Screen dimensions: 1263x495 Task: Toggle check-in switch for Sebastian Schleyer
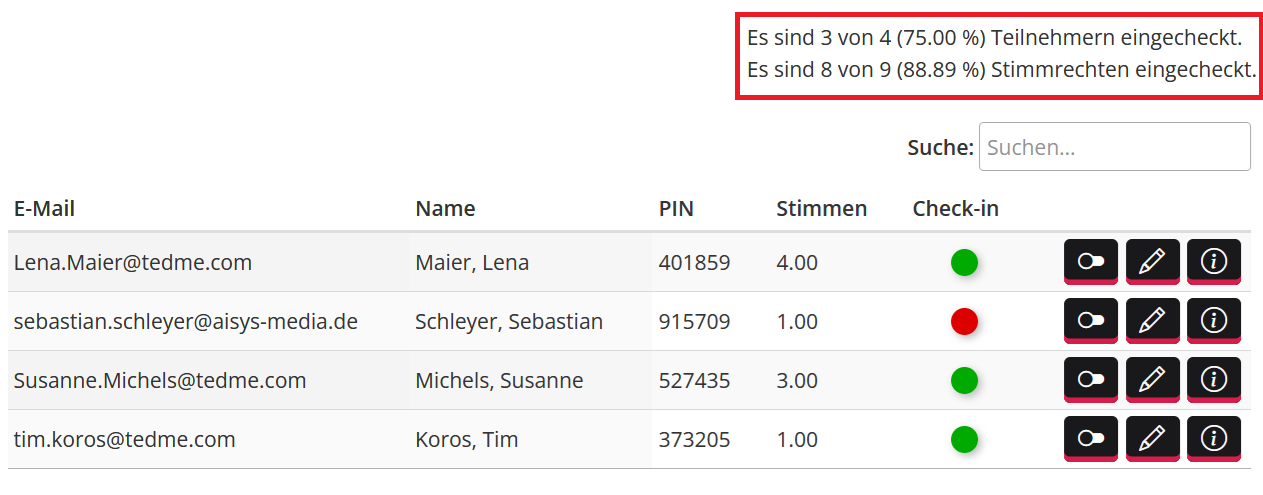[x=1090, y=321]
